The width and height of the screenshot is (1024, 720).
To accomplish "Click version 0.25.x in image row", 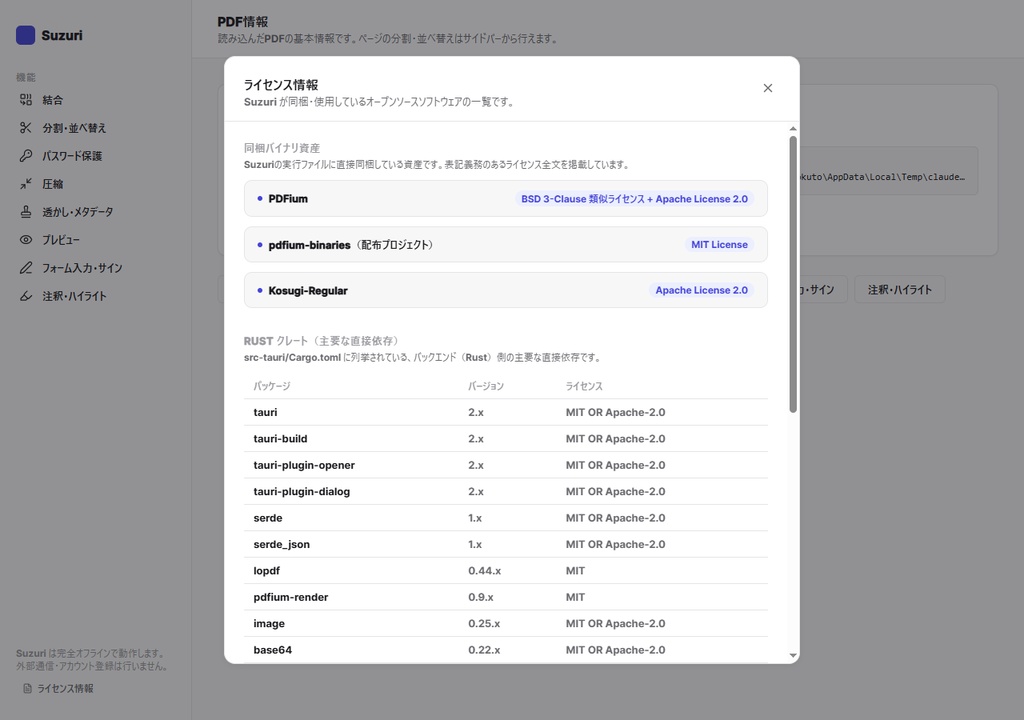I will (484, 624).
